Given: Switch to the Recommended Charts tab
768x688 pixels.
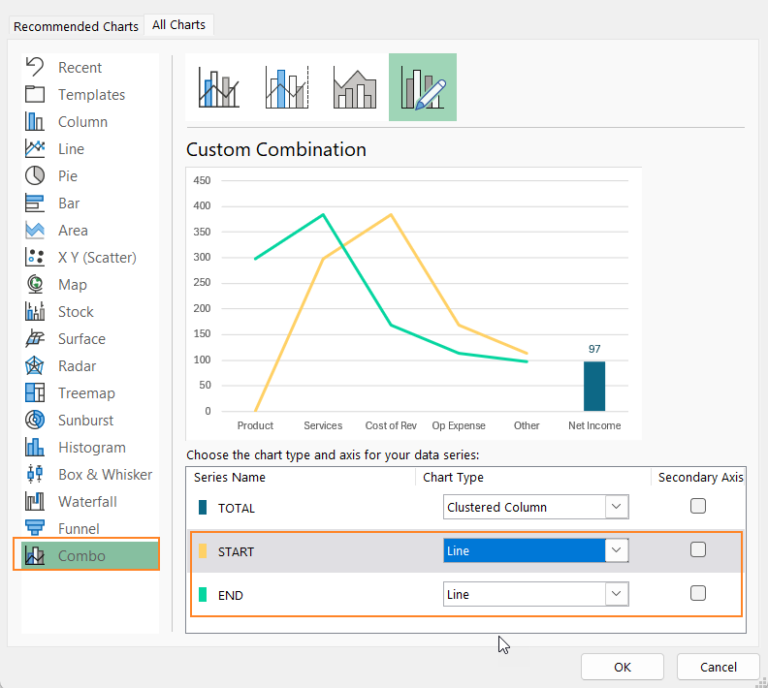Looking at the screenshot, I should 76,26.
